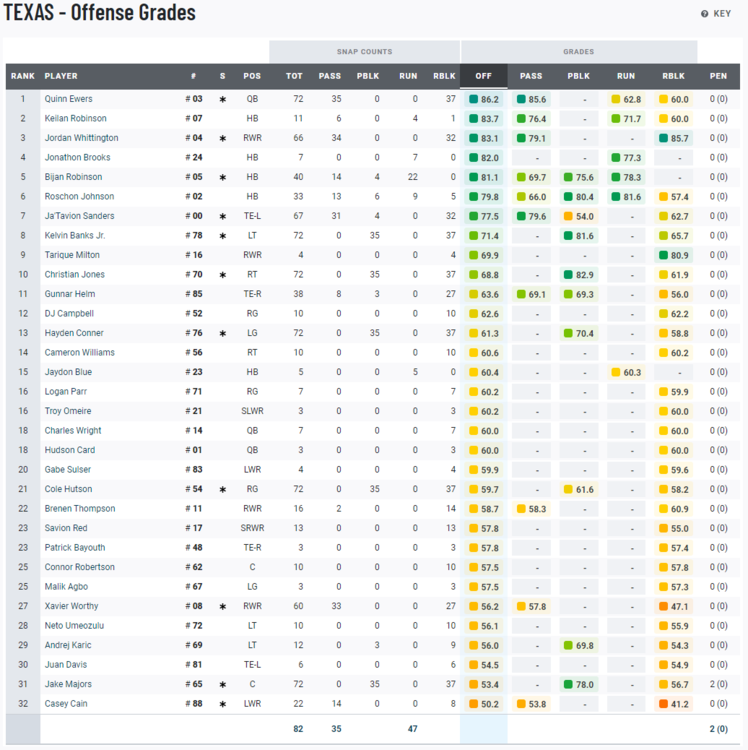Click starter star in Kelvin Banks Jr. row
This screenshot has height=750, width=748.
pyautogui.click(x=223, y=236)
